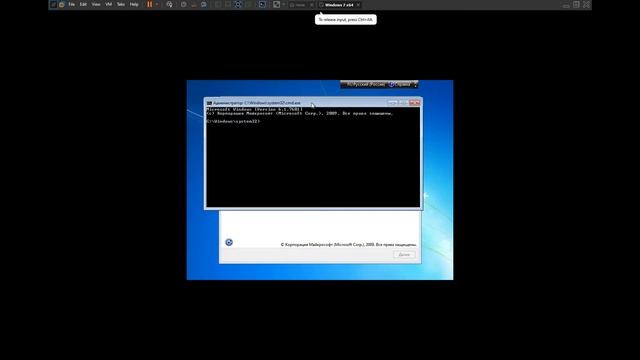Open the View menu

tap(96, 4)
